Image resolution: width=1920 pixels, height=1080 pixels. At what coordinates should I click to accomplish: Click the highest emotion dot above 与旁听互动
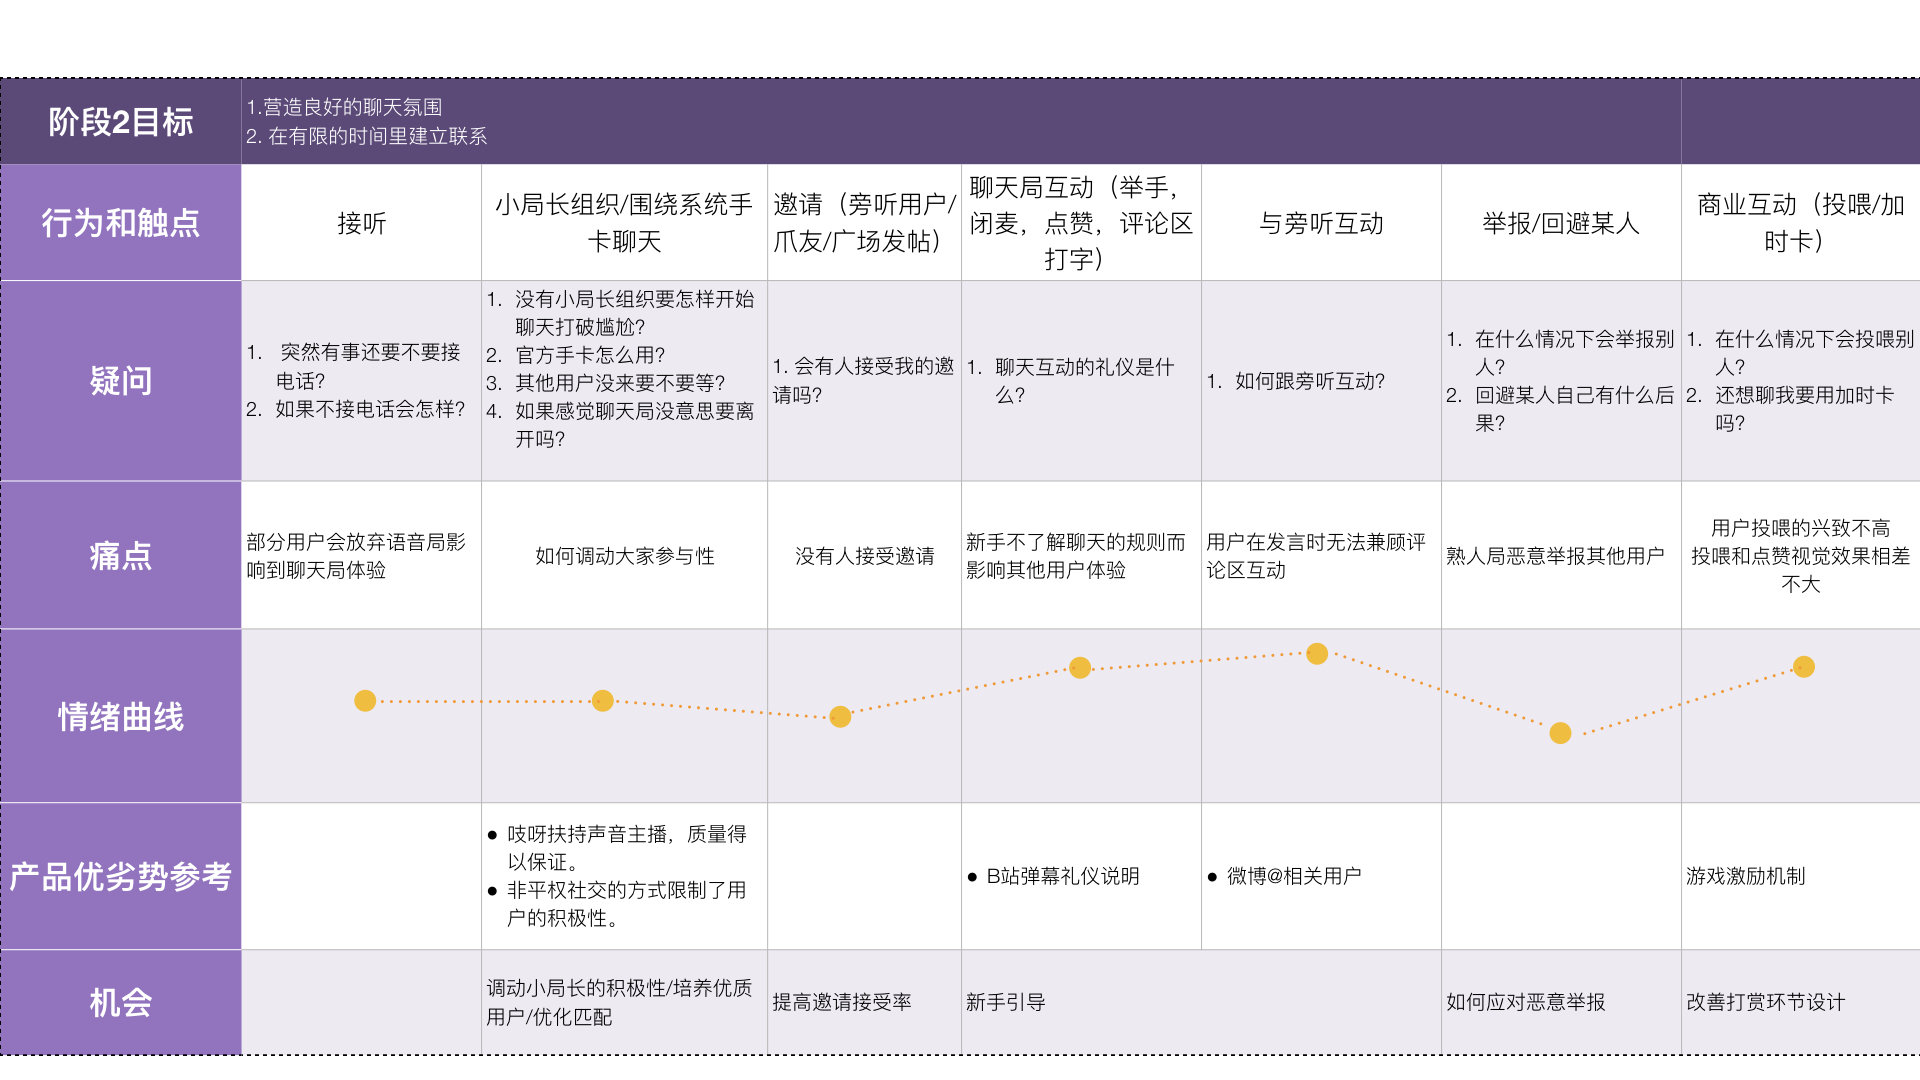click(1316, 654)
